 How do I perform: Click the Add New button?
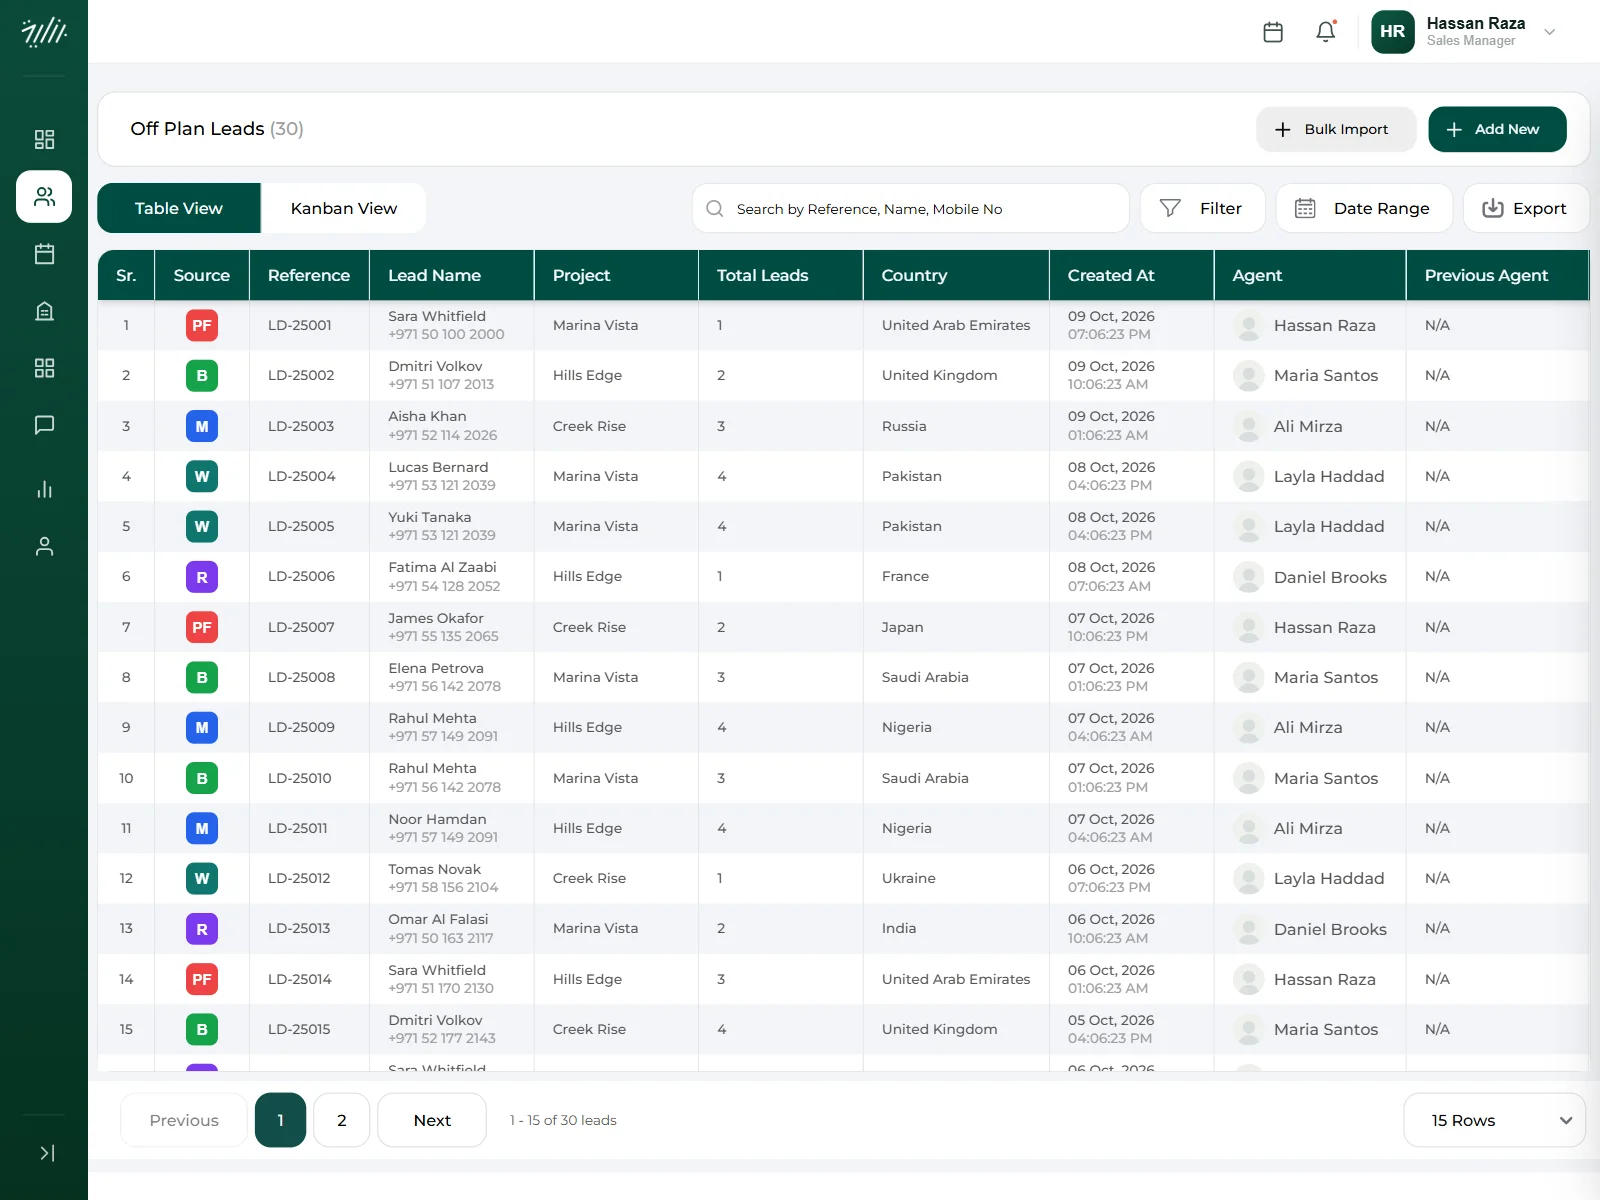point(1497,129)
